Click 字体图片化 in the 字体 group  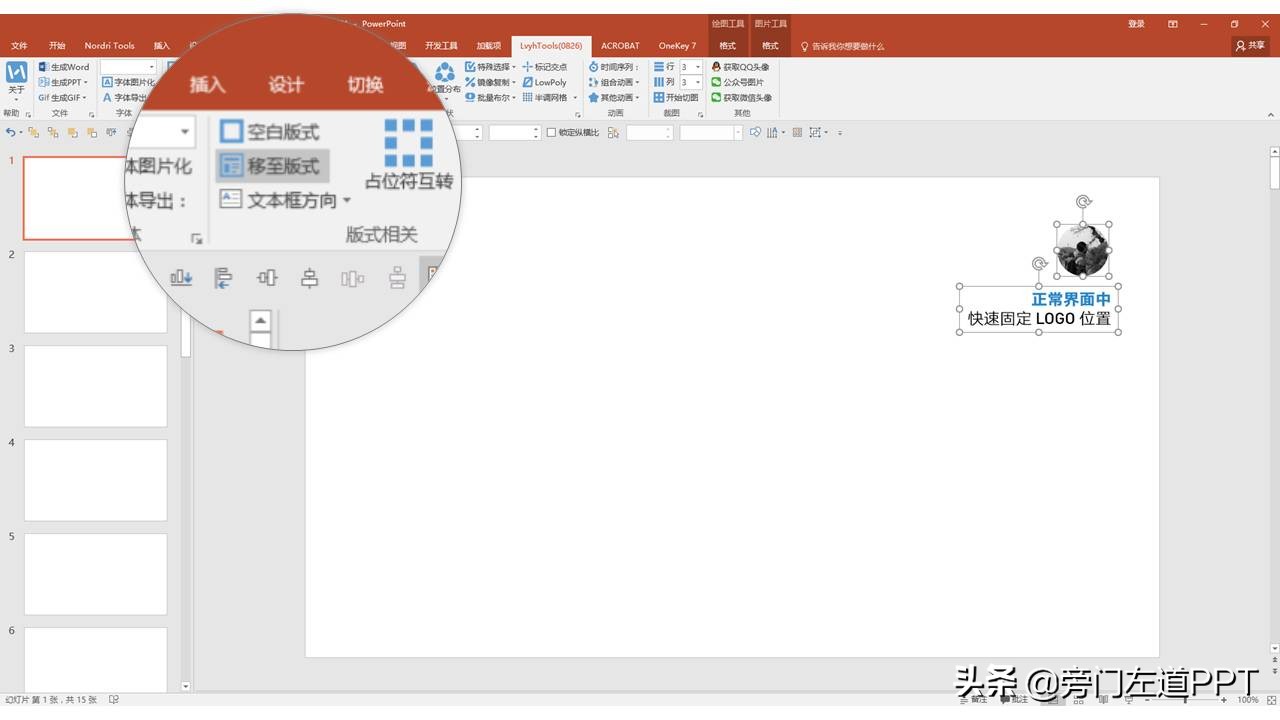[128, 82]
